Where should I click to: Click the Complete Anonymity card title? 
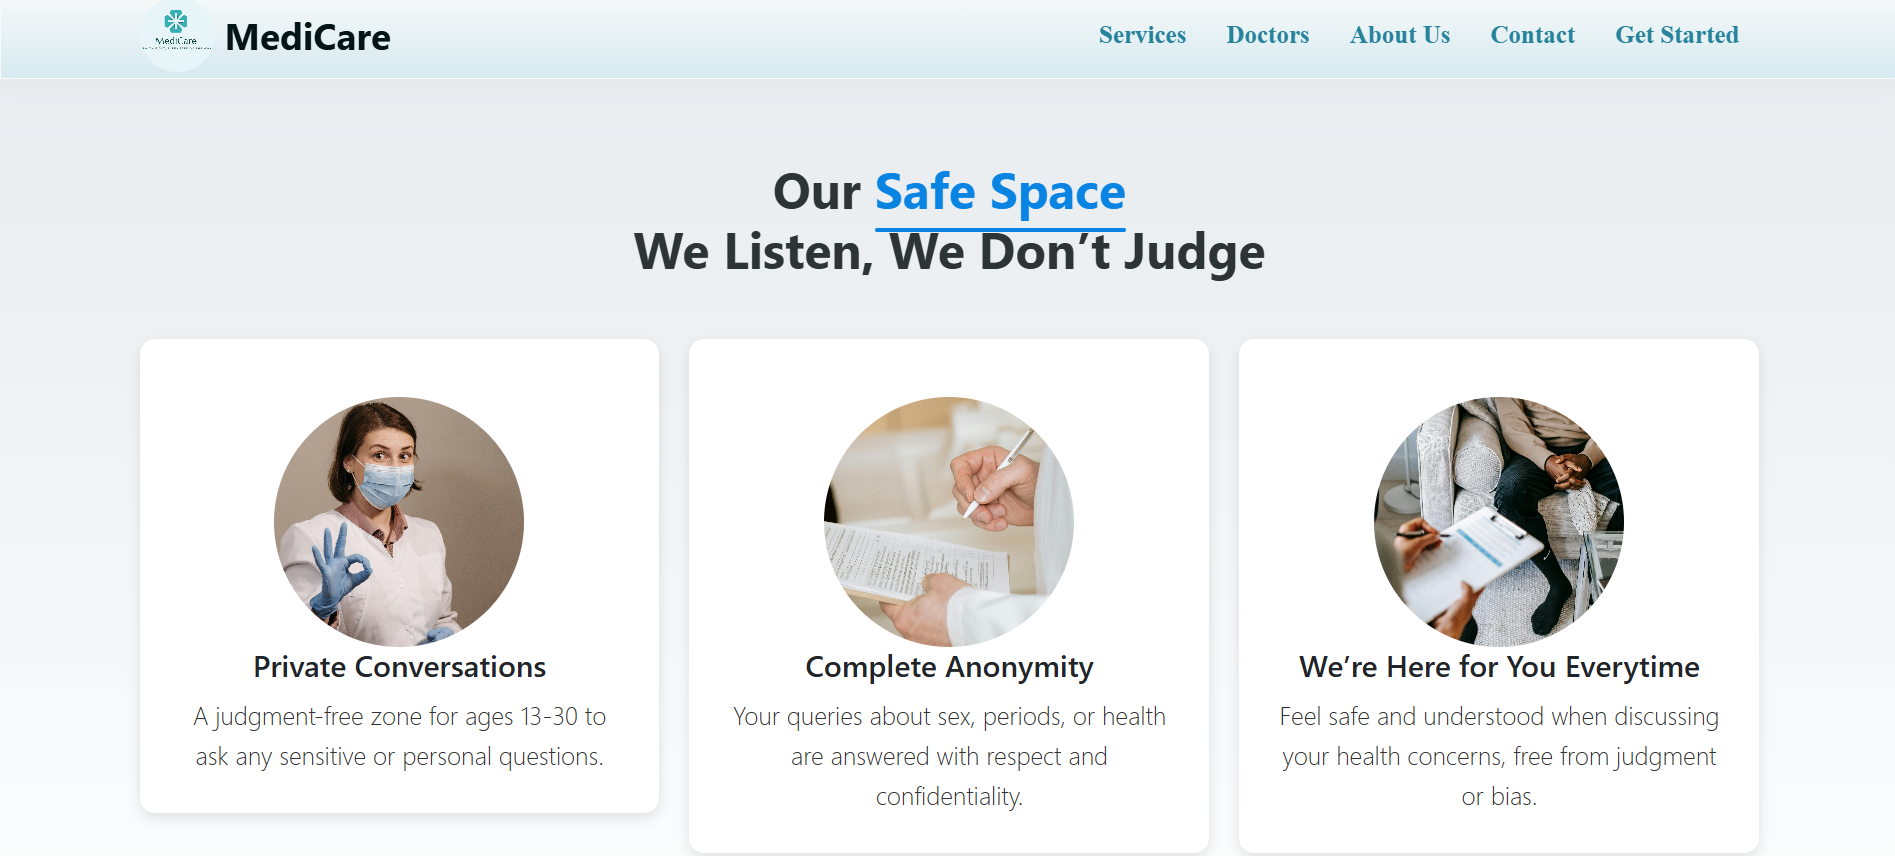949,667
